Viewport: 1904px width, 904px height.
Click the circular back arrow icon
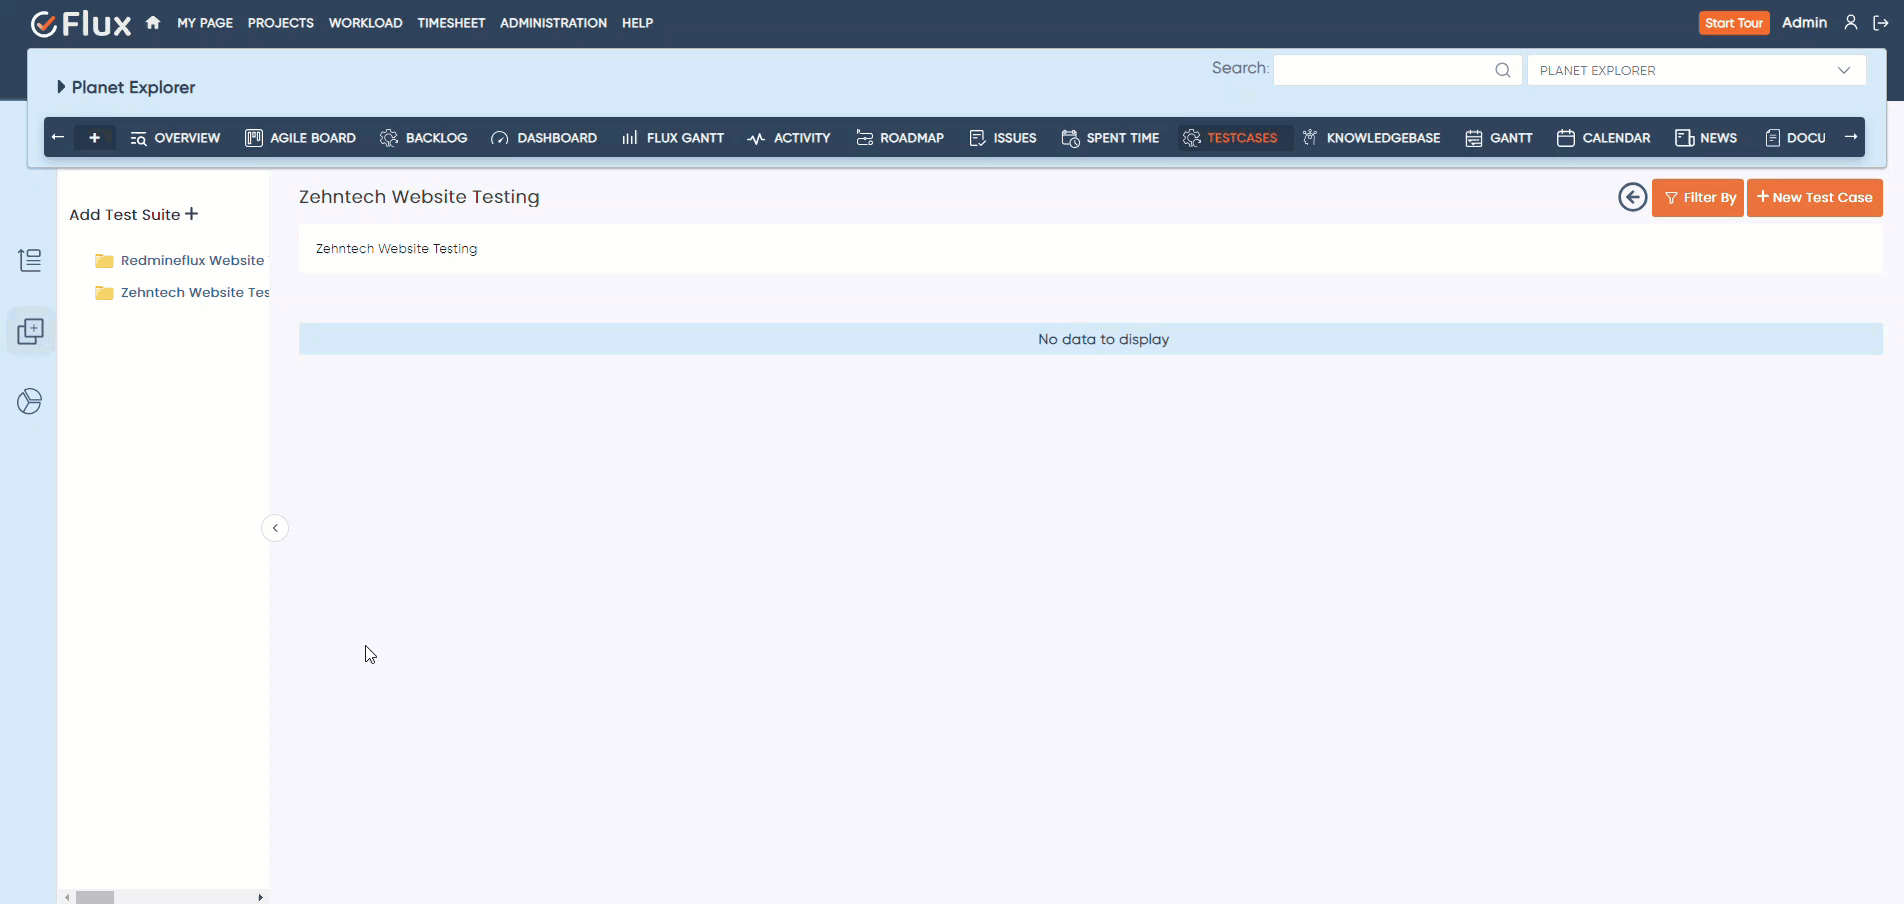point(1632,198)
